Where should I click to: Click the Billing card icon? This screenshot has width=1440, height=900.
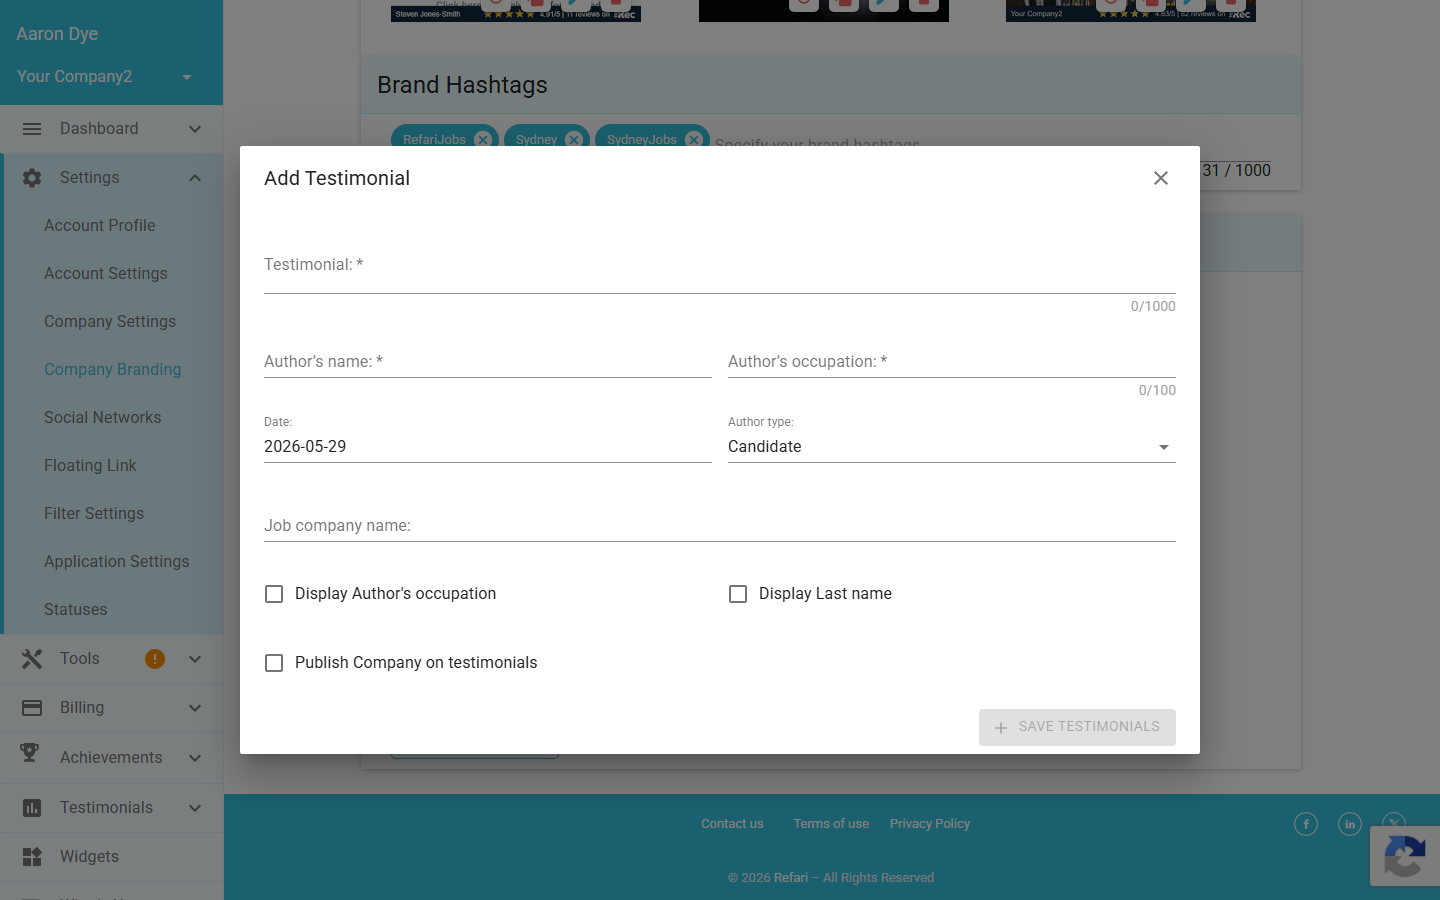coord(32,708)
